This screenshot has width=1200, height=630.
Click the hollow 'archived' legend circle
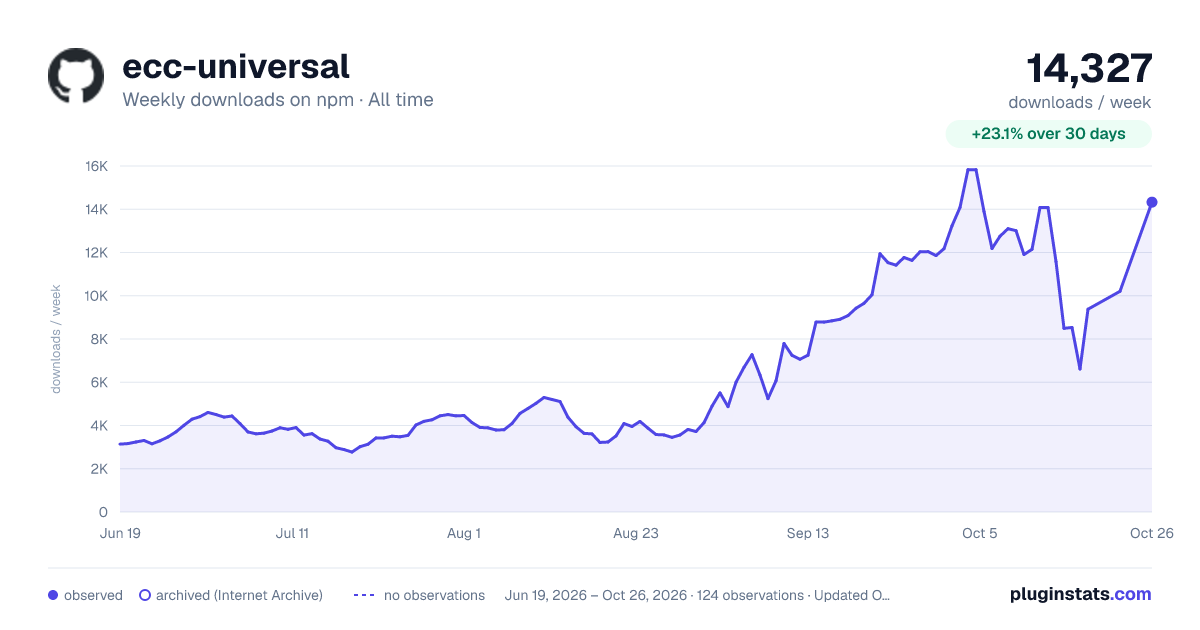pyautogui.click(x=145, y=595)
